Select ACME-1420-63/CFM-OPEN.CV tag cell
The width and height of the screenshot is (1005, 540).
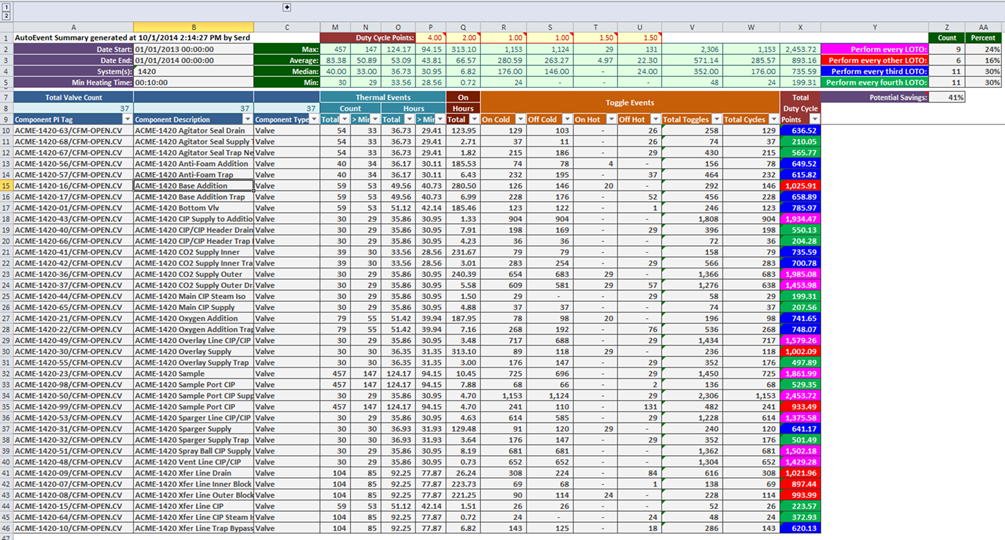[x=74, y=131]
